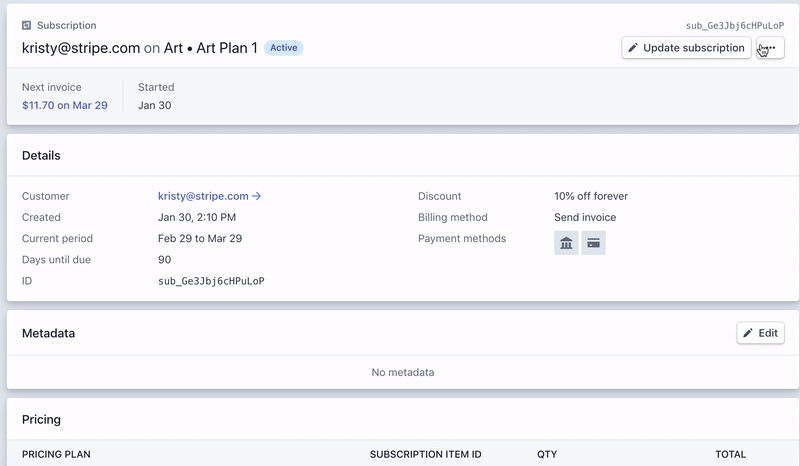This screenshot has height=466, width=800.
Task: Click the Days until due value 90
Action: pyautogui.click(x=164, y=259)
